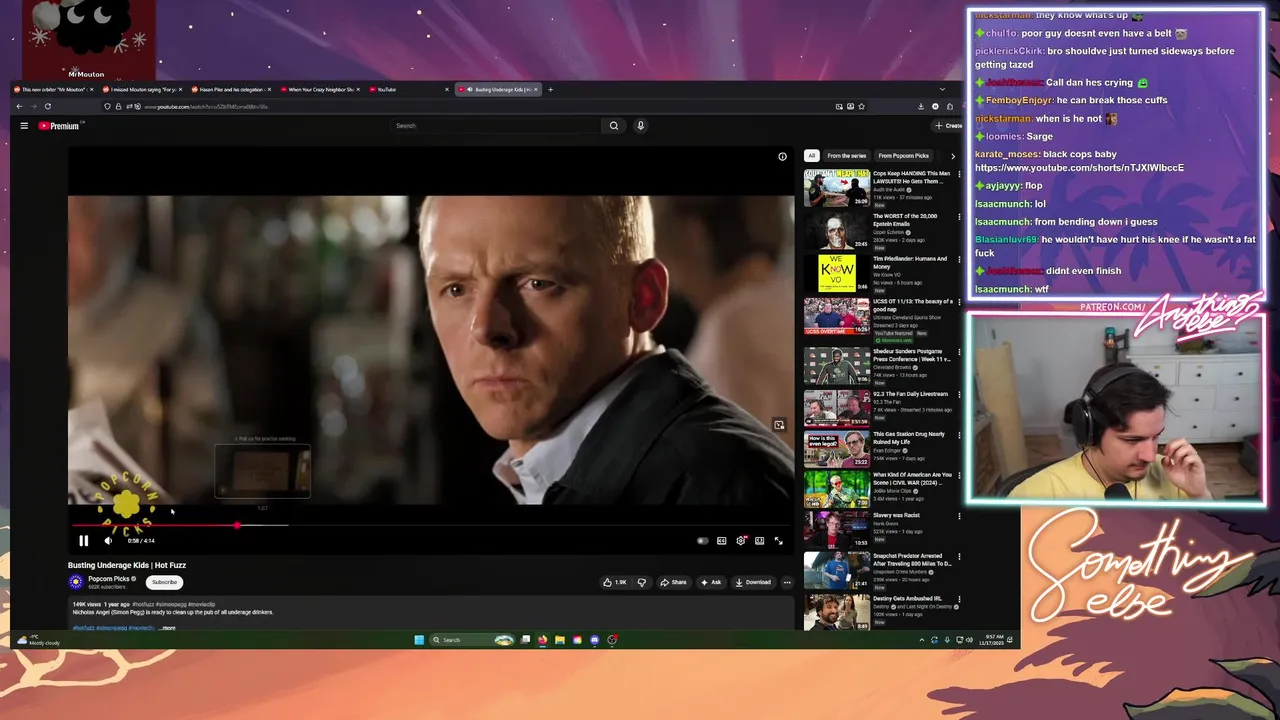
Task: Open the player settings gear
Action: click(x=740, y=541)
